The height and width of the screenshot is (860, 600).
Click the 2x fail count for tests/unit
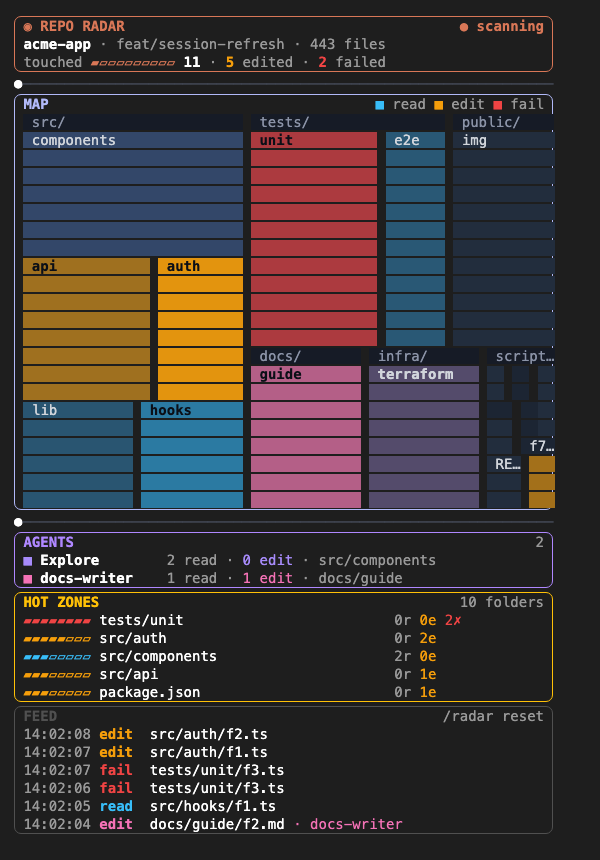(453, 620)
